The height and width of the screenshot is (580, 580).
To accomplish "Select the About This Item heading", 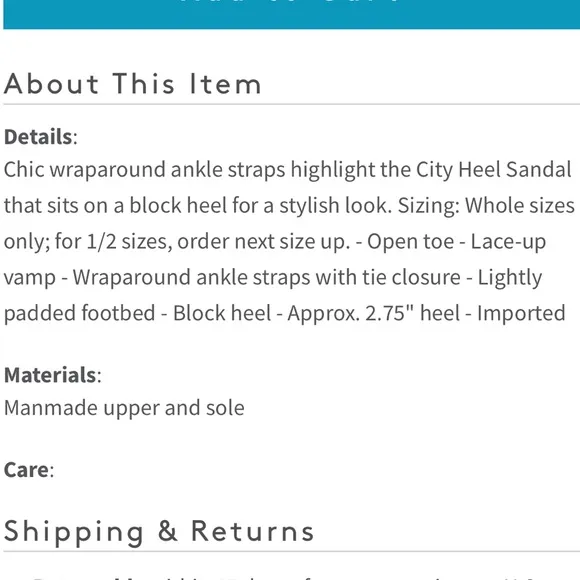I will 132,84.
